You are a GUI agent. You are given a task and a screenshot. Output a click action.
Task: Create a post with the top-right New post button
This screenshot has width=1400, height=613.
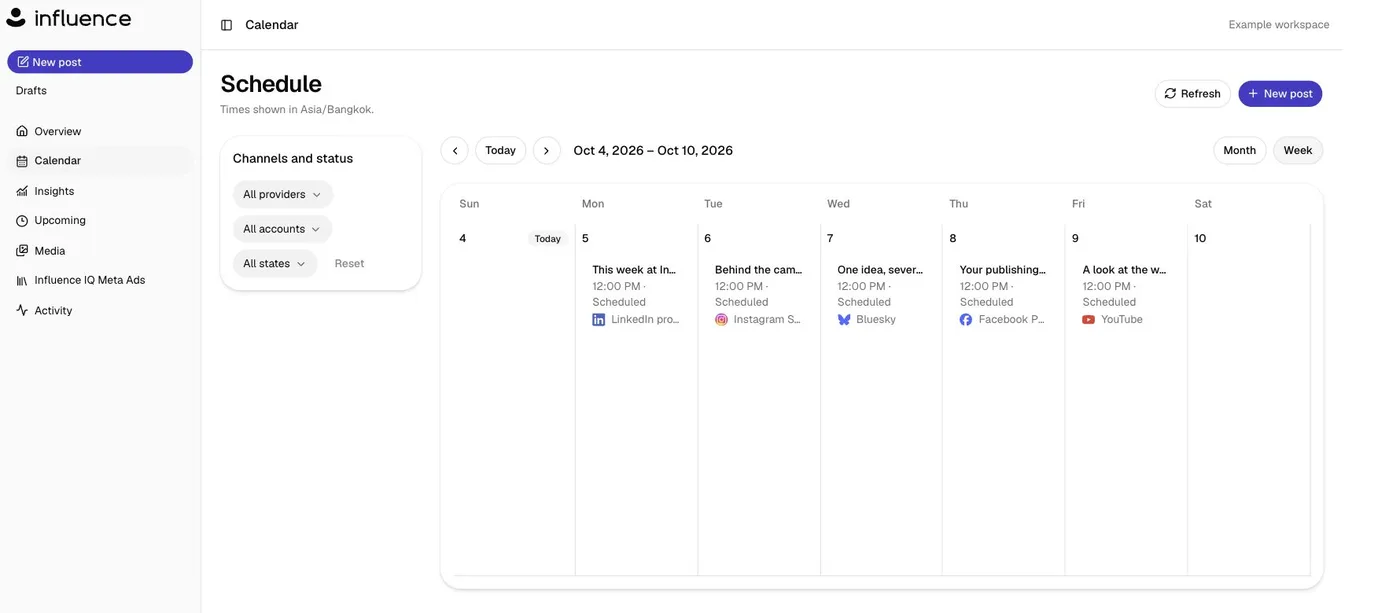click(x=1280, y=94)
